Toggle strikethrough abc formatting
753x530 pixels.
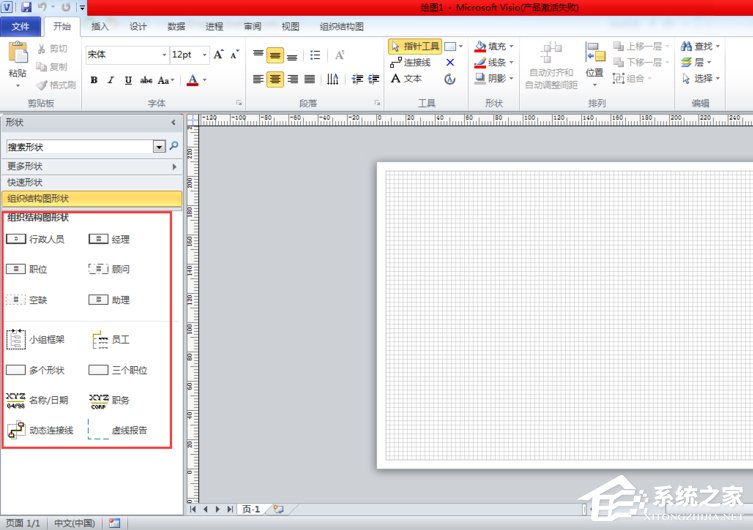click(146, 80)
